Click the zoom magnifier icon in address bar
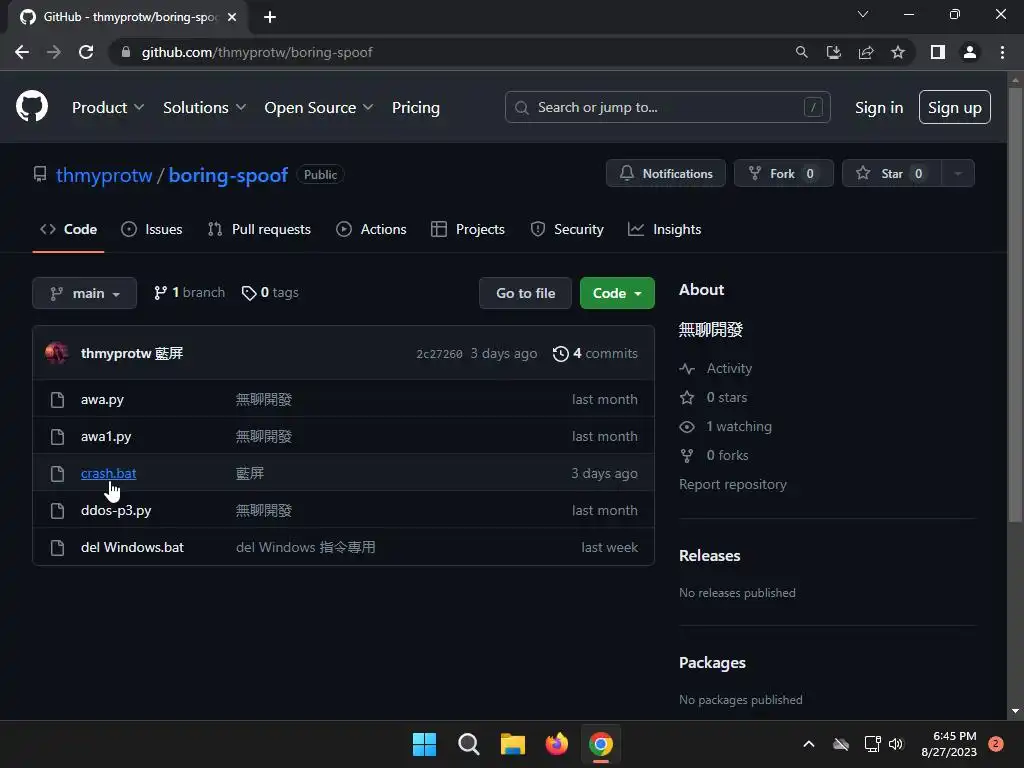Viewport: 1024px width, 768px height. (801, 52)
